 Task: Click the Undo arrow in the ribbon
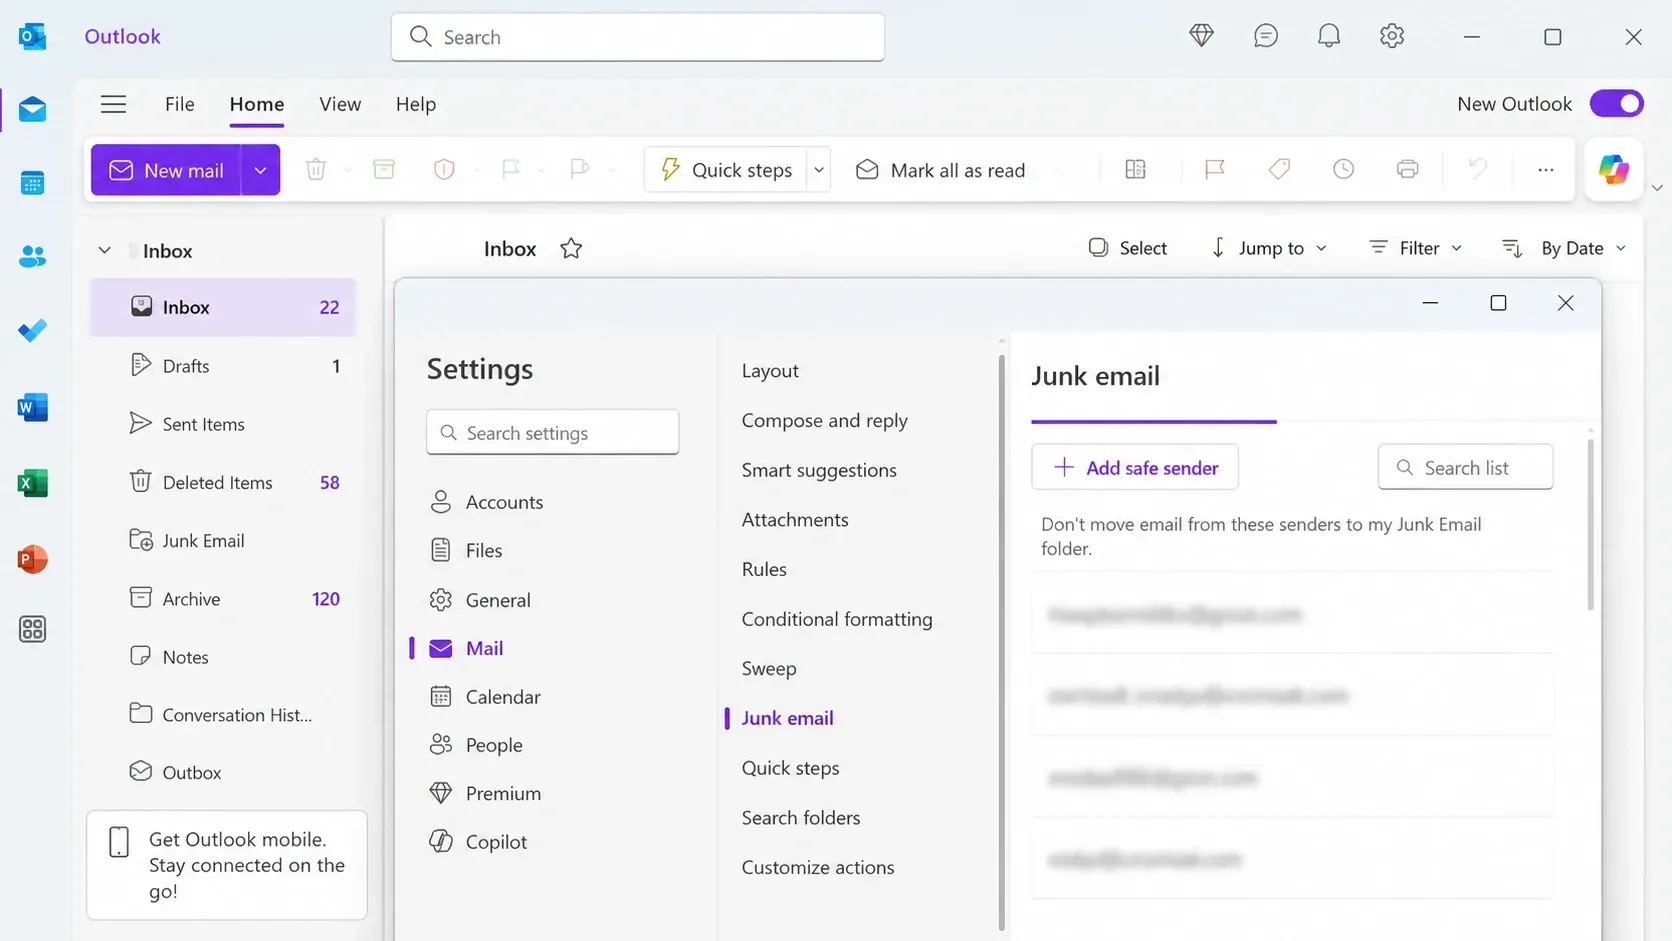pyautogui.click(x=1477, y=169)
